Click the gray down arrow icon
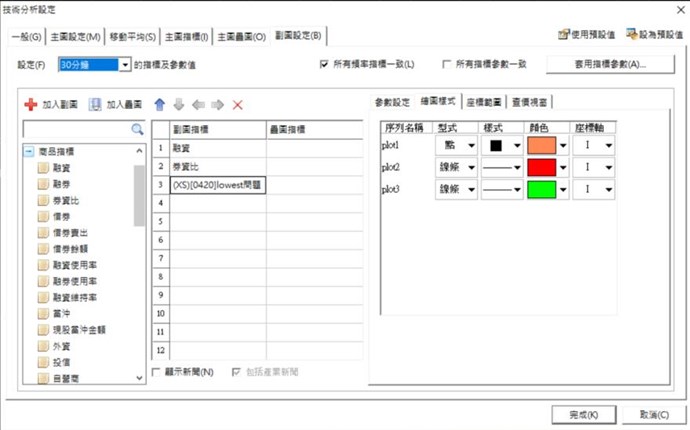690x430 pixels. (179, 105)
